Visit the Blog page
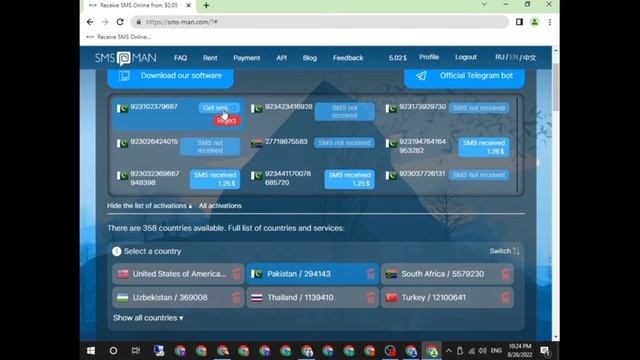 click(310, 58)
